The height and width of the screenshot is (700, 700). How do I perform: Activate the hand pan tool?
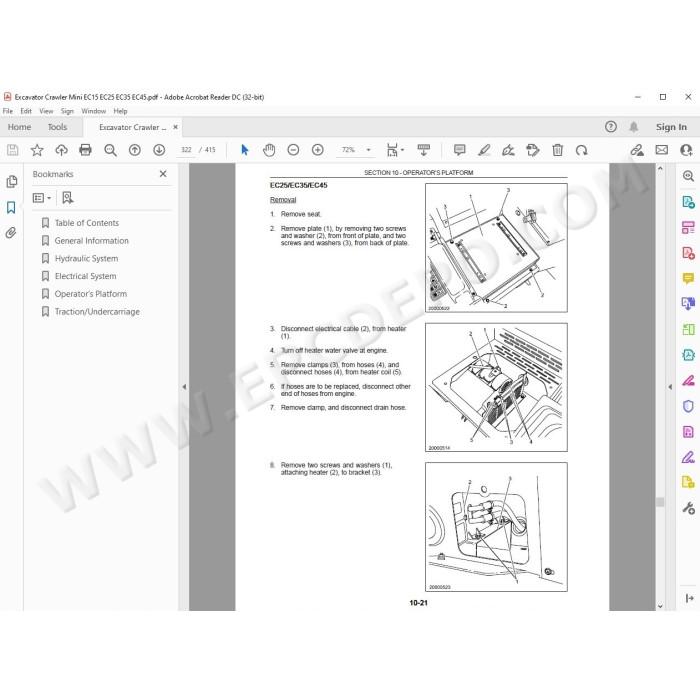[x=269, y=150]
